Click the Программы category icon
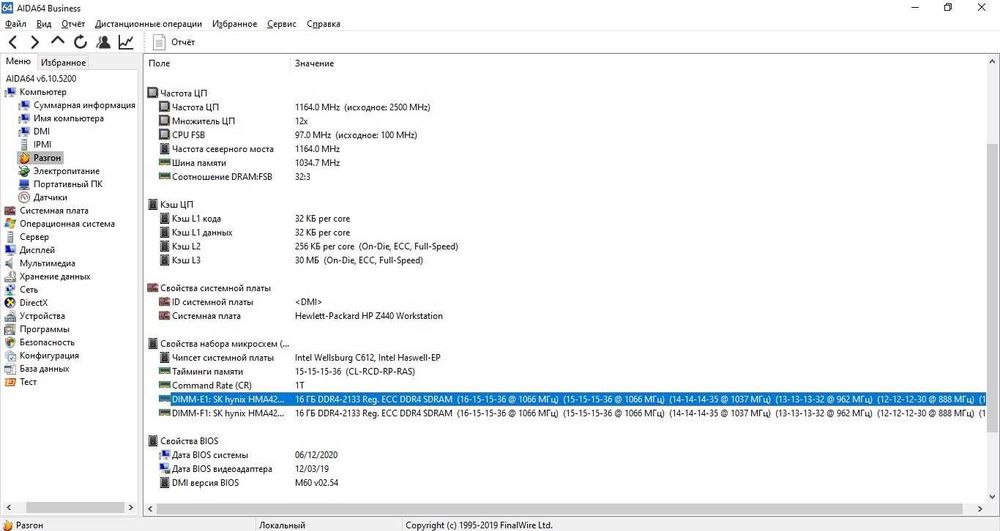1000x531 pixels. [x=10, y=329]
